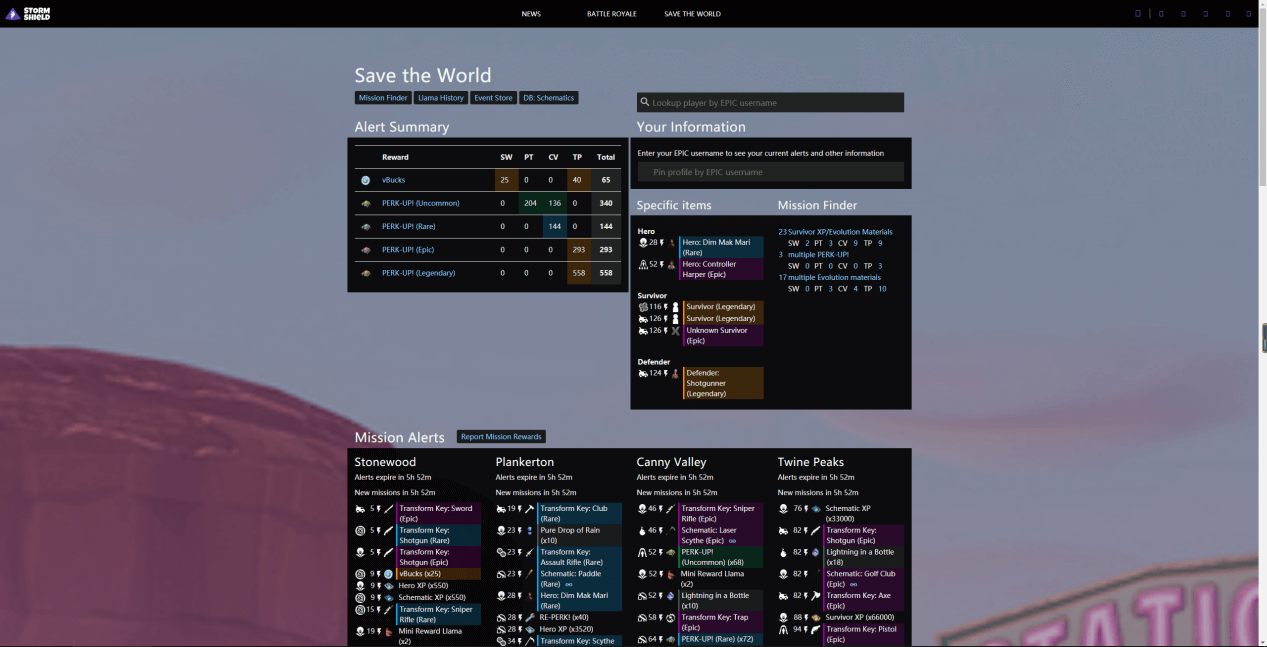Click the Storm Shield logo
Viewport: 1267px width, 647px height.
28,14
